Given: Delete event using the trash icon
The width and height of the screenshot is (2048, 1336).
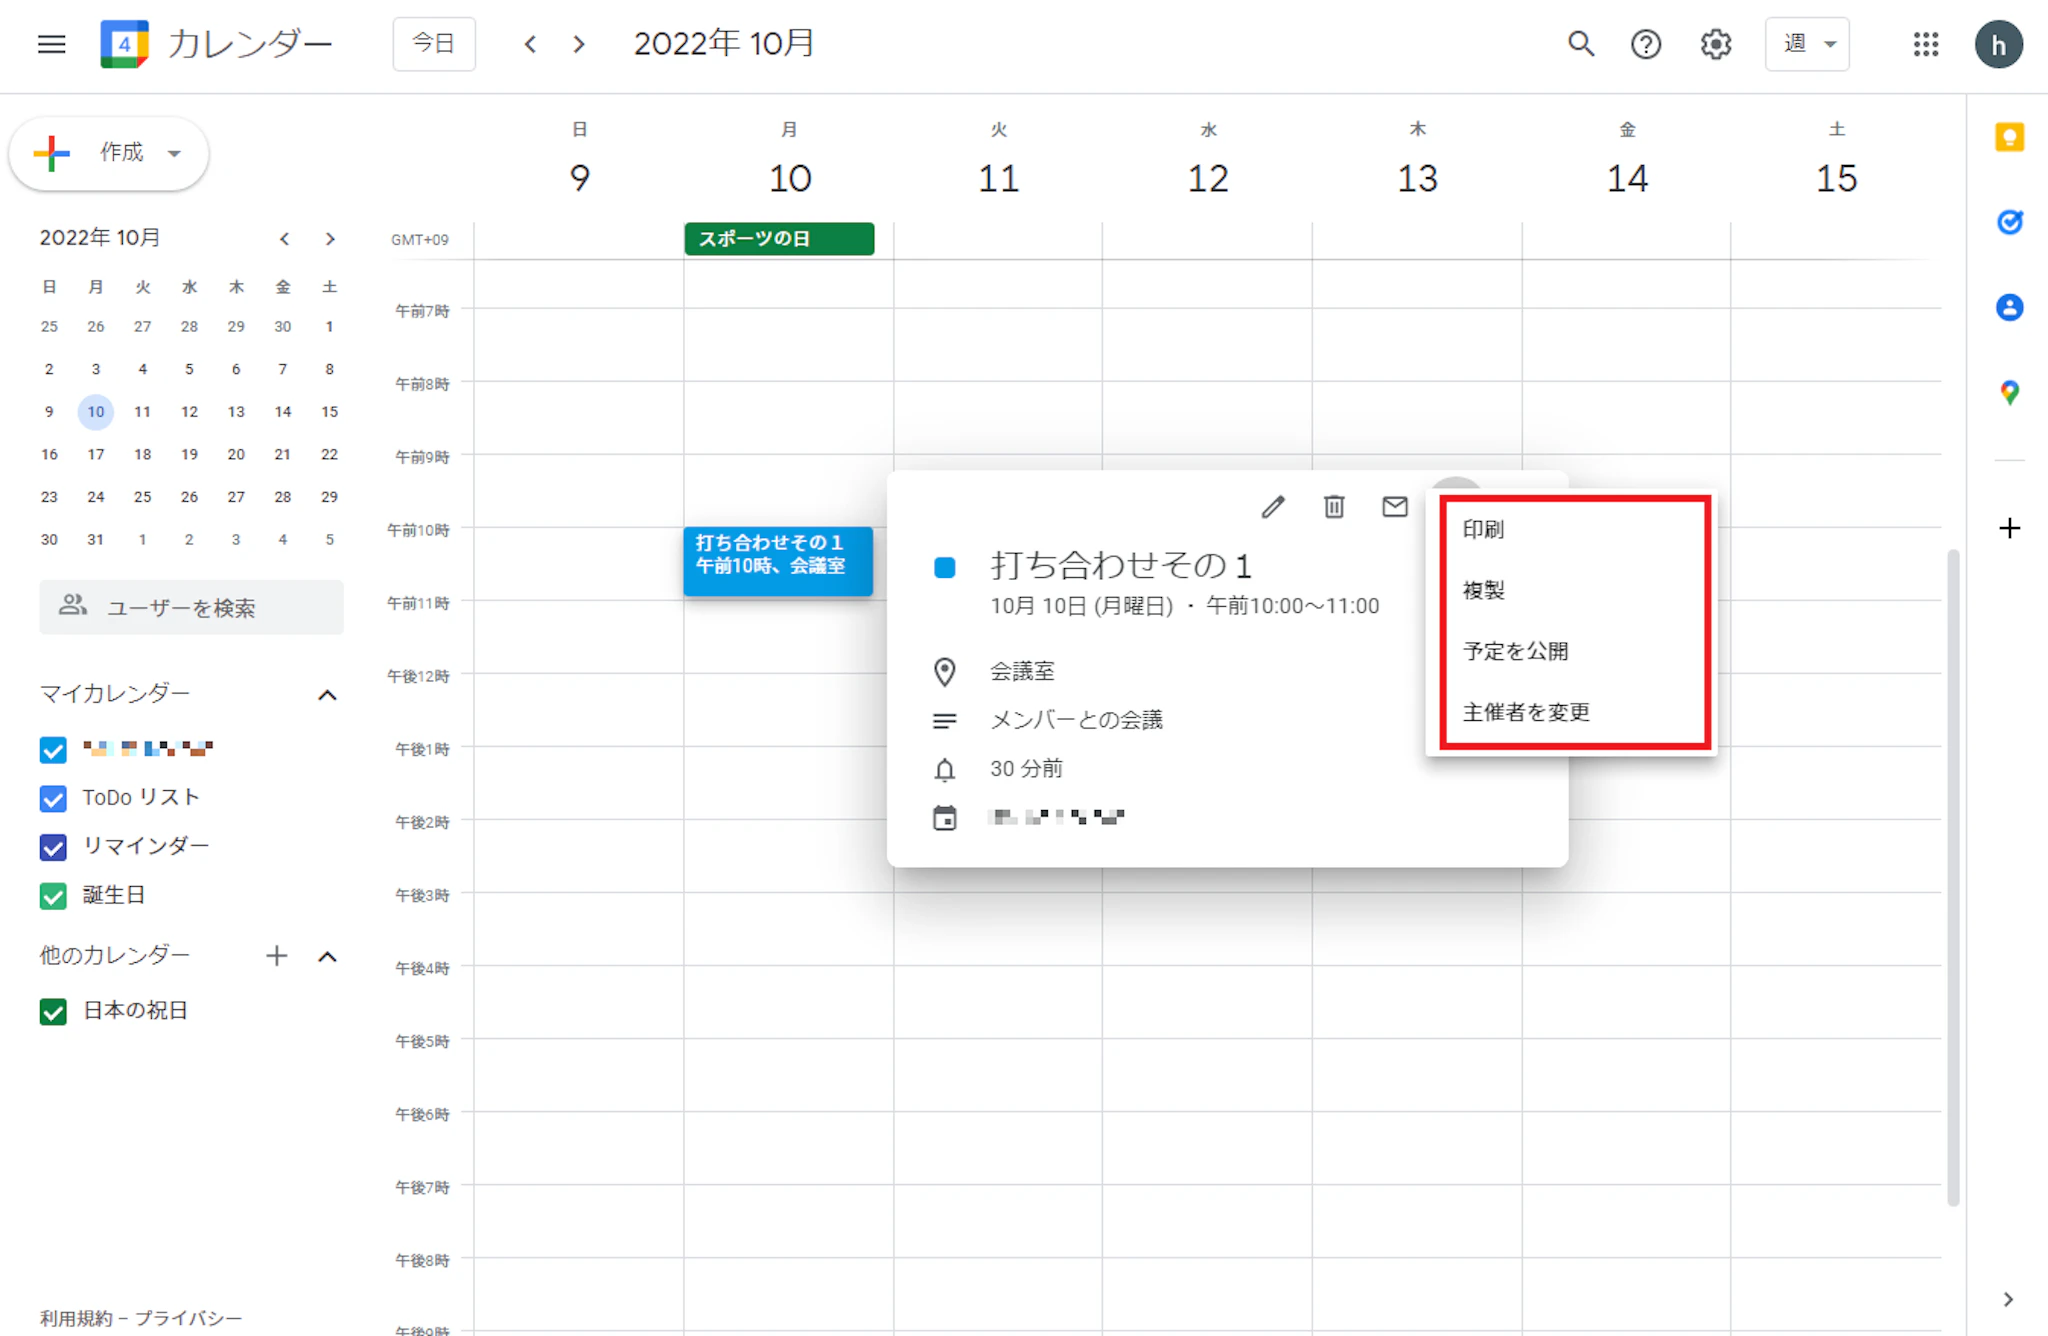Looking at the screenshot, I should [x=1334, y=507].
